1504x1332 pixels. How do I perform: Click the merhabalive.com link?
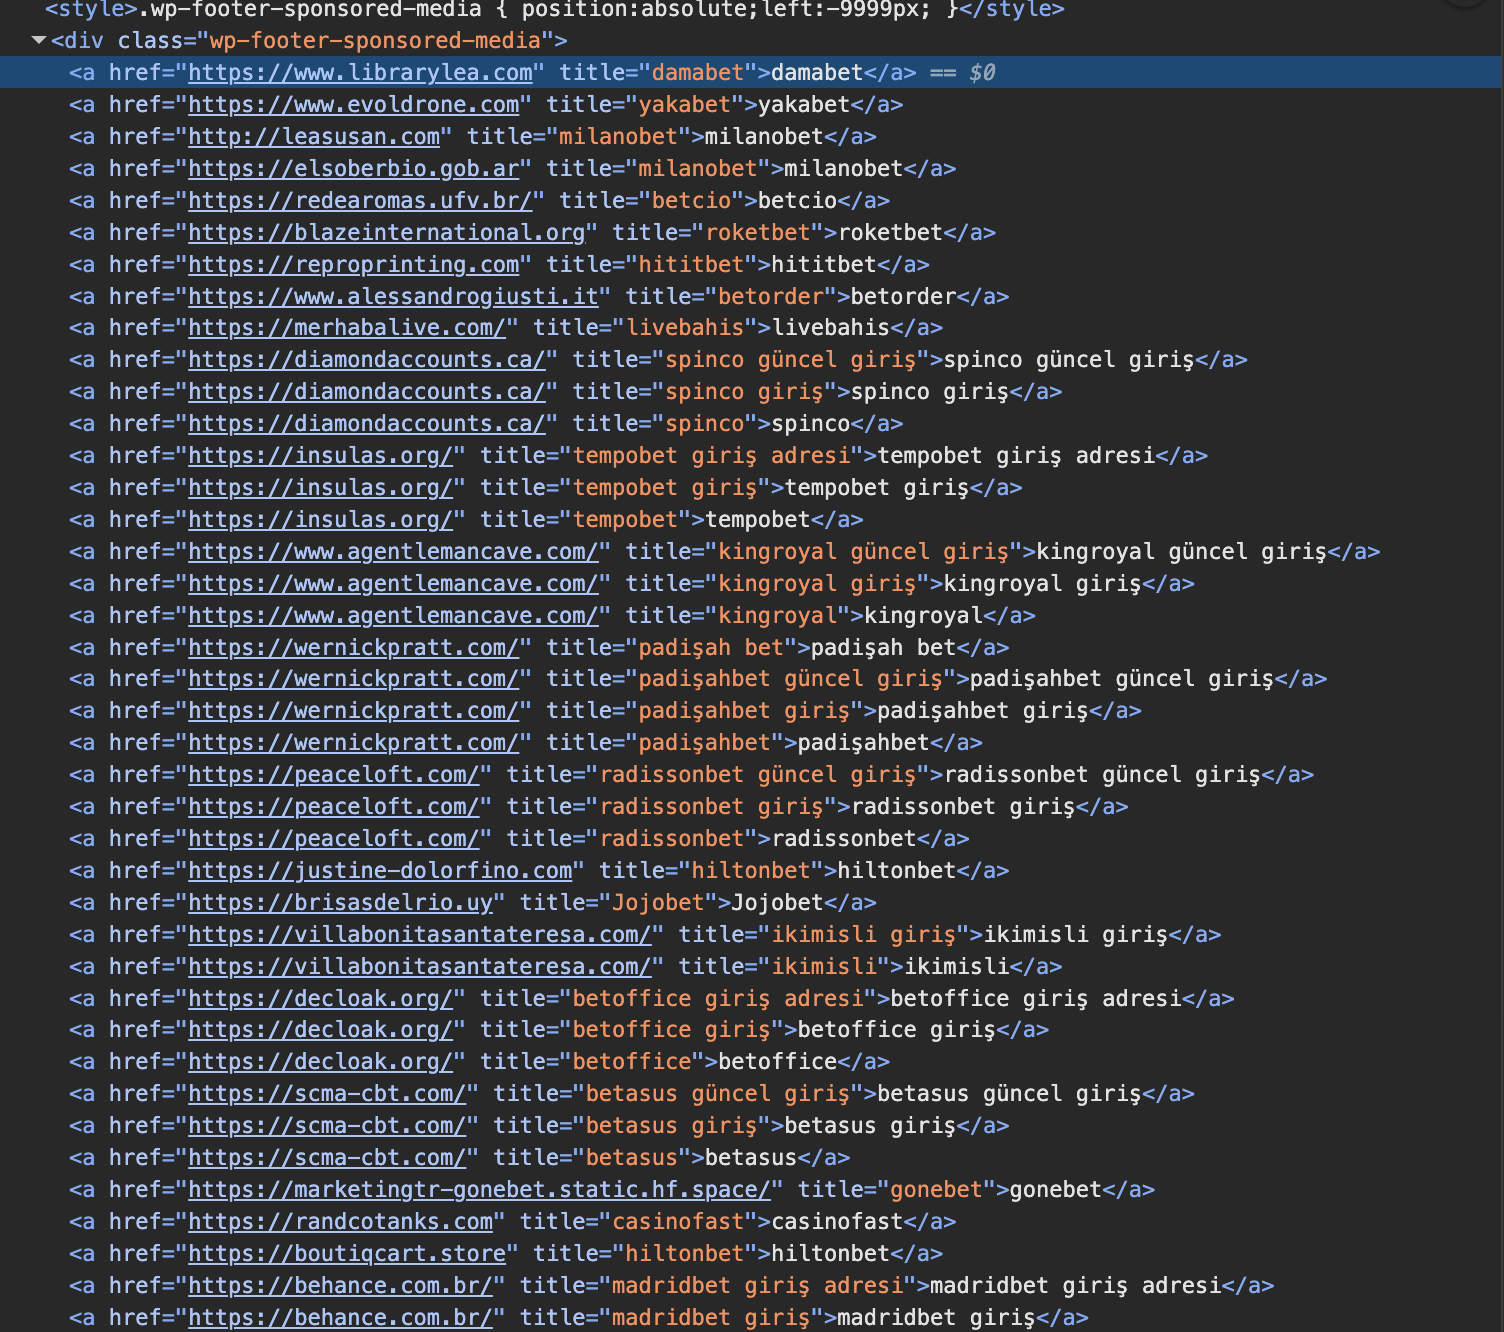point(347,328)
